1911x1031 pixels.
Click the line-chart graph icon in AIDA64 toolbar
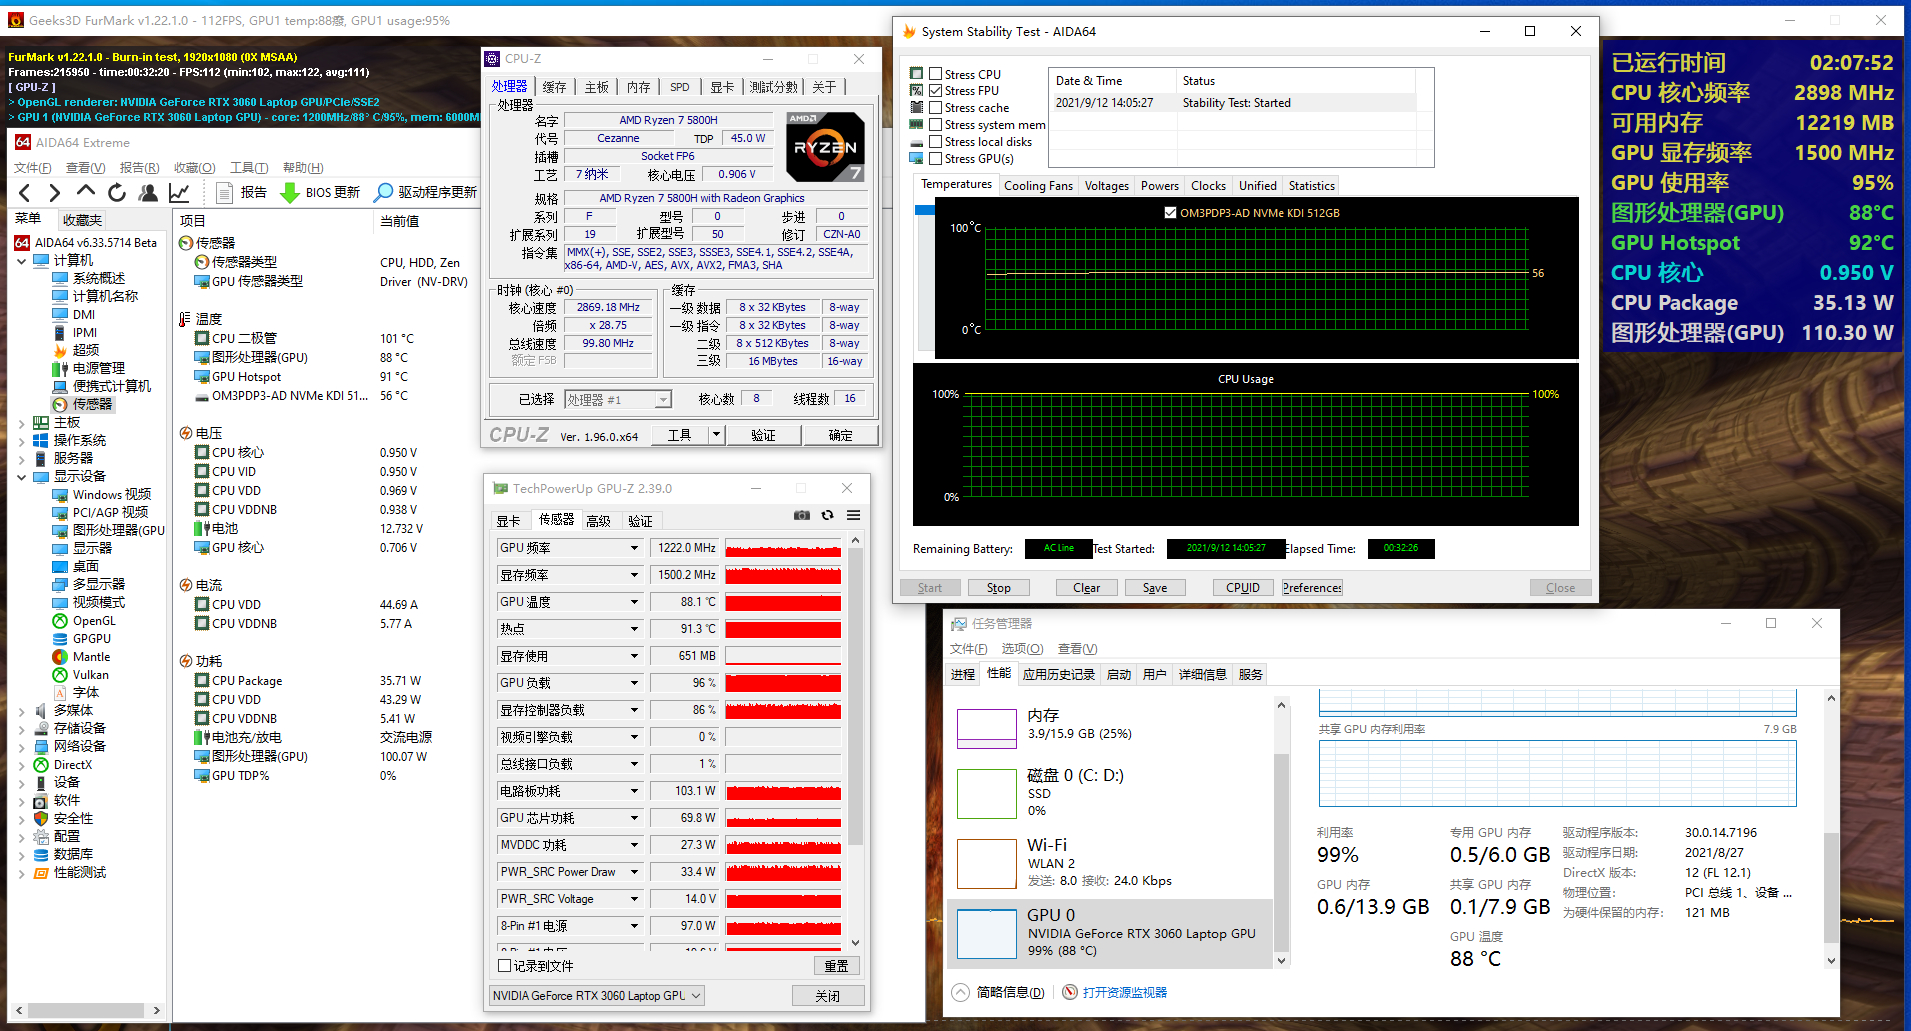point(180,192)
